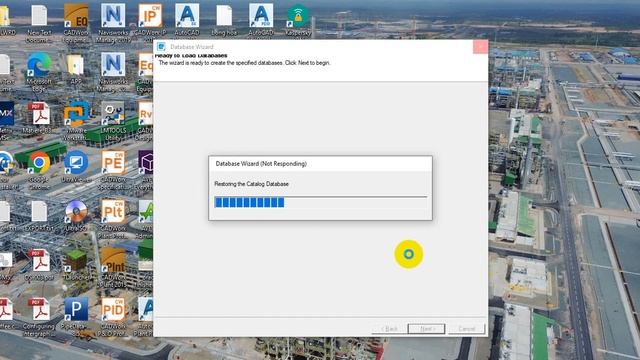
Task: Open the Configuring Intergraph PDF file
Action: (x=39, y=309)
